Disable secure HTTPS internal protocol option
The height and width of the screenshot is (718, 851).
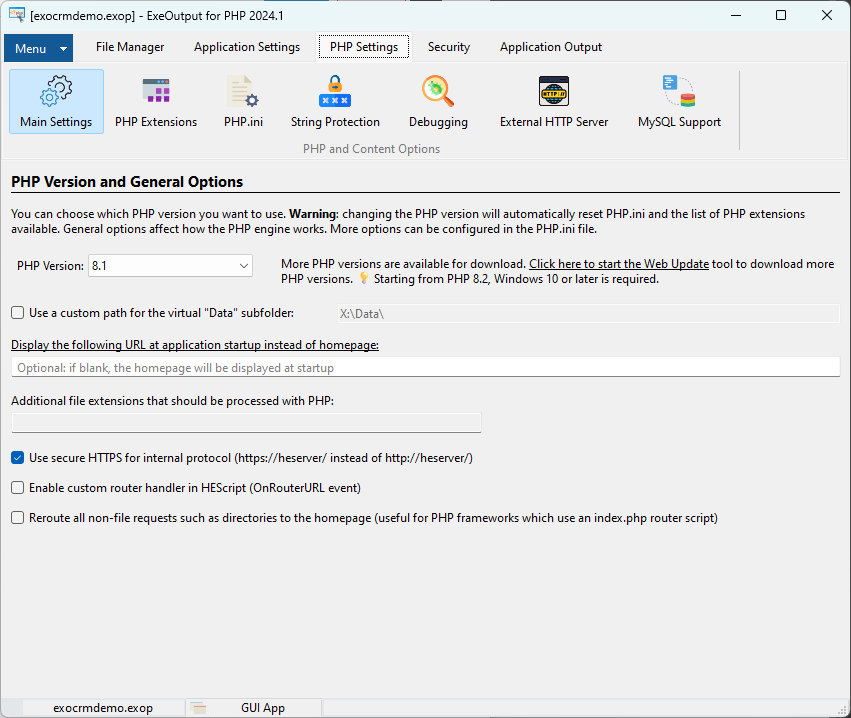(x=17, y=457)
